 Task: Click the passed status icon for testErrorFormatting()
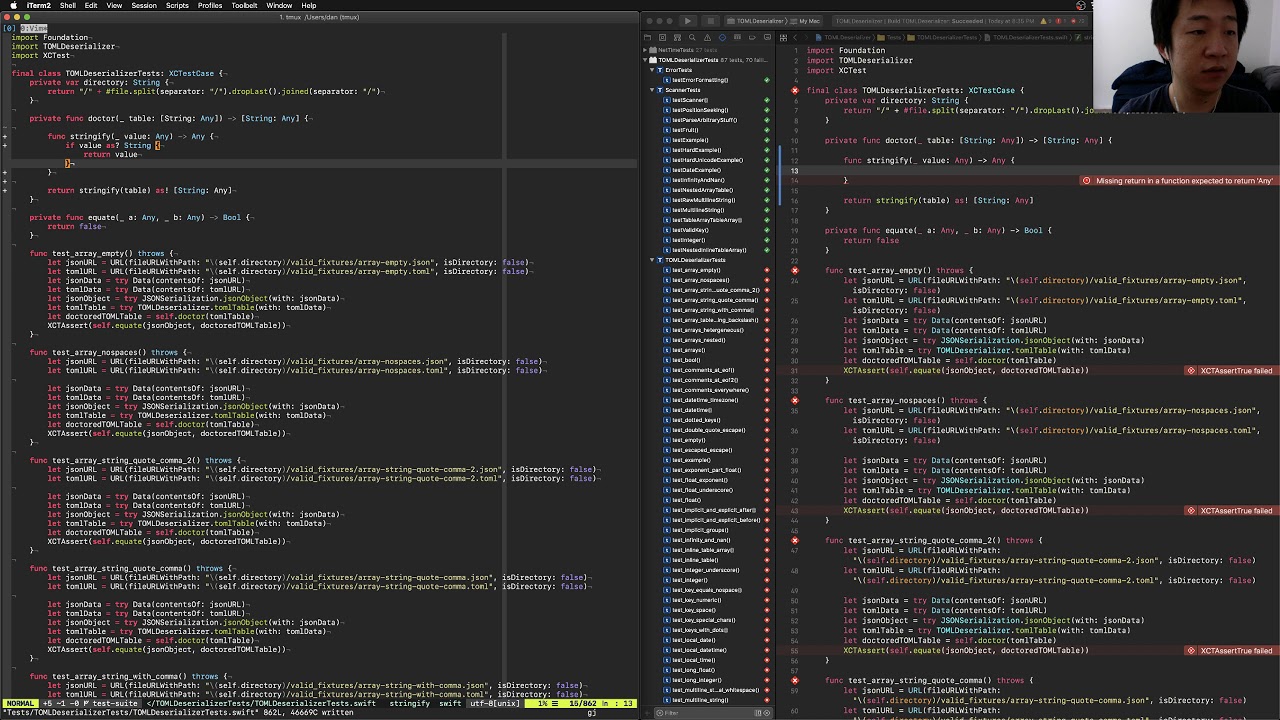767,80
